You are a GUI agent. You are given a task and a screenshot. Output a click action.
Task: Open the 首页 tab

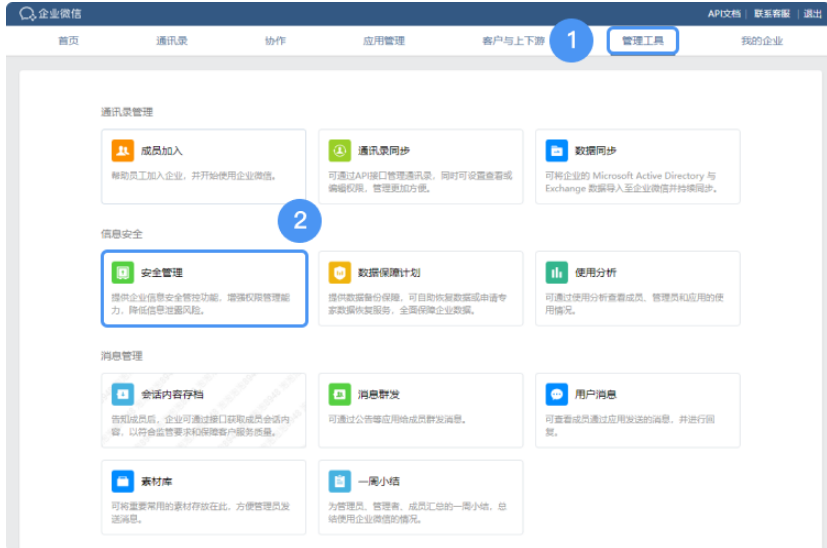(x=68, y=41)
